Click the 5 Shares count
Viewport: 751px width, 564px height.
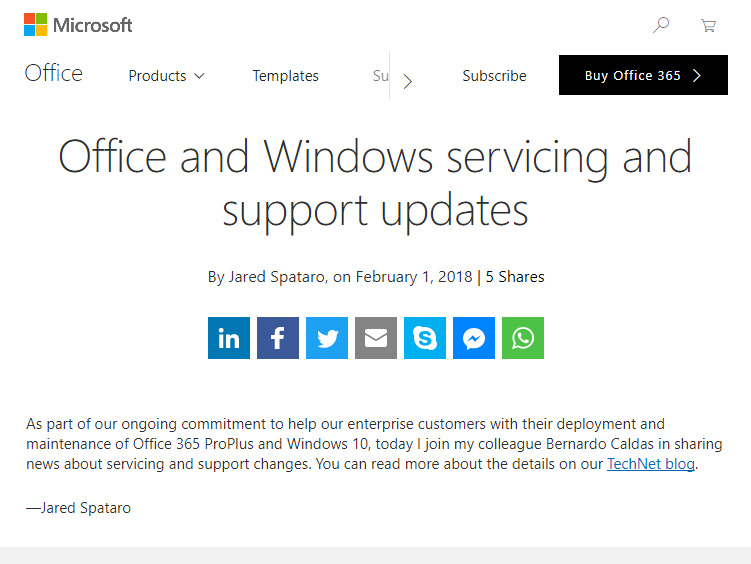(515, 277)
